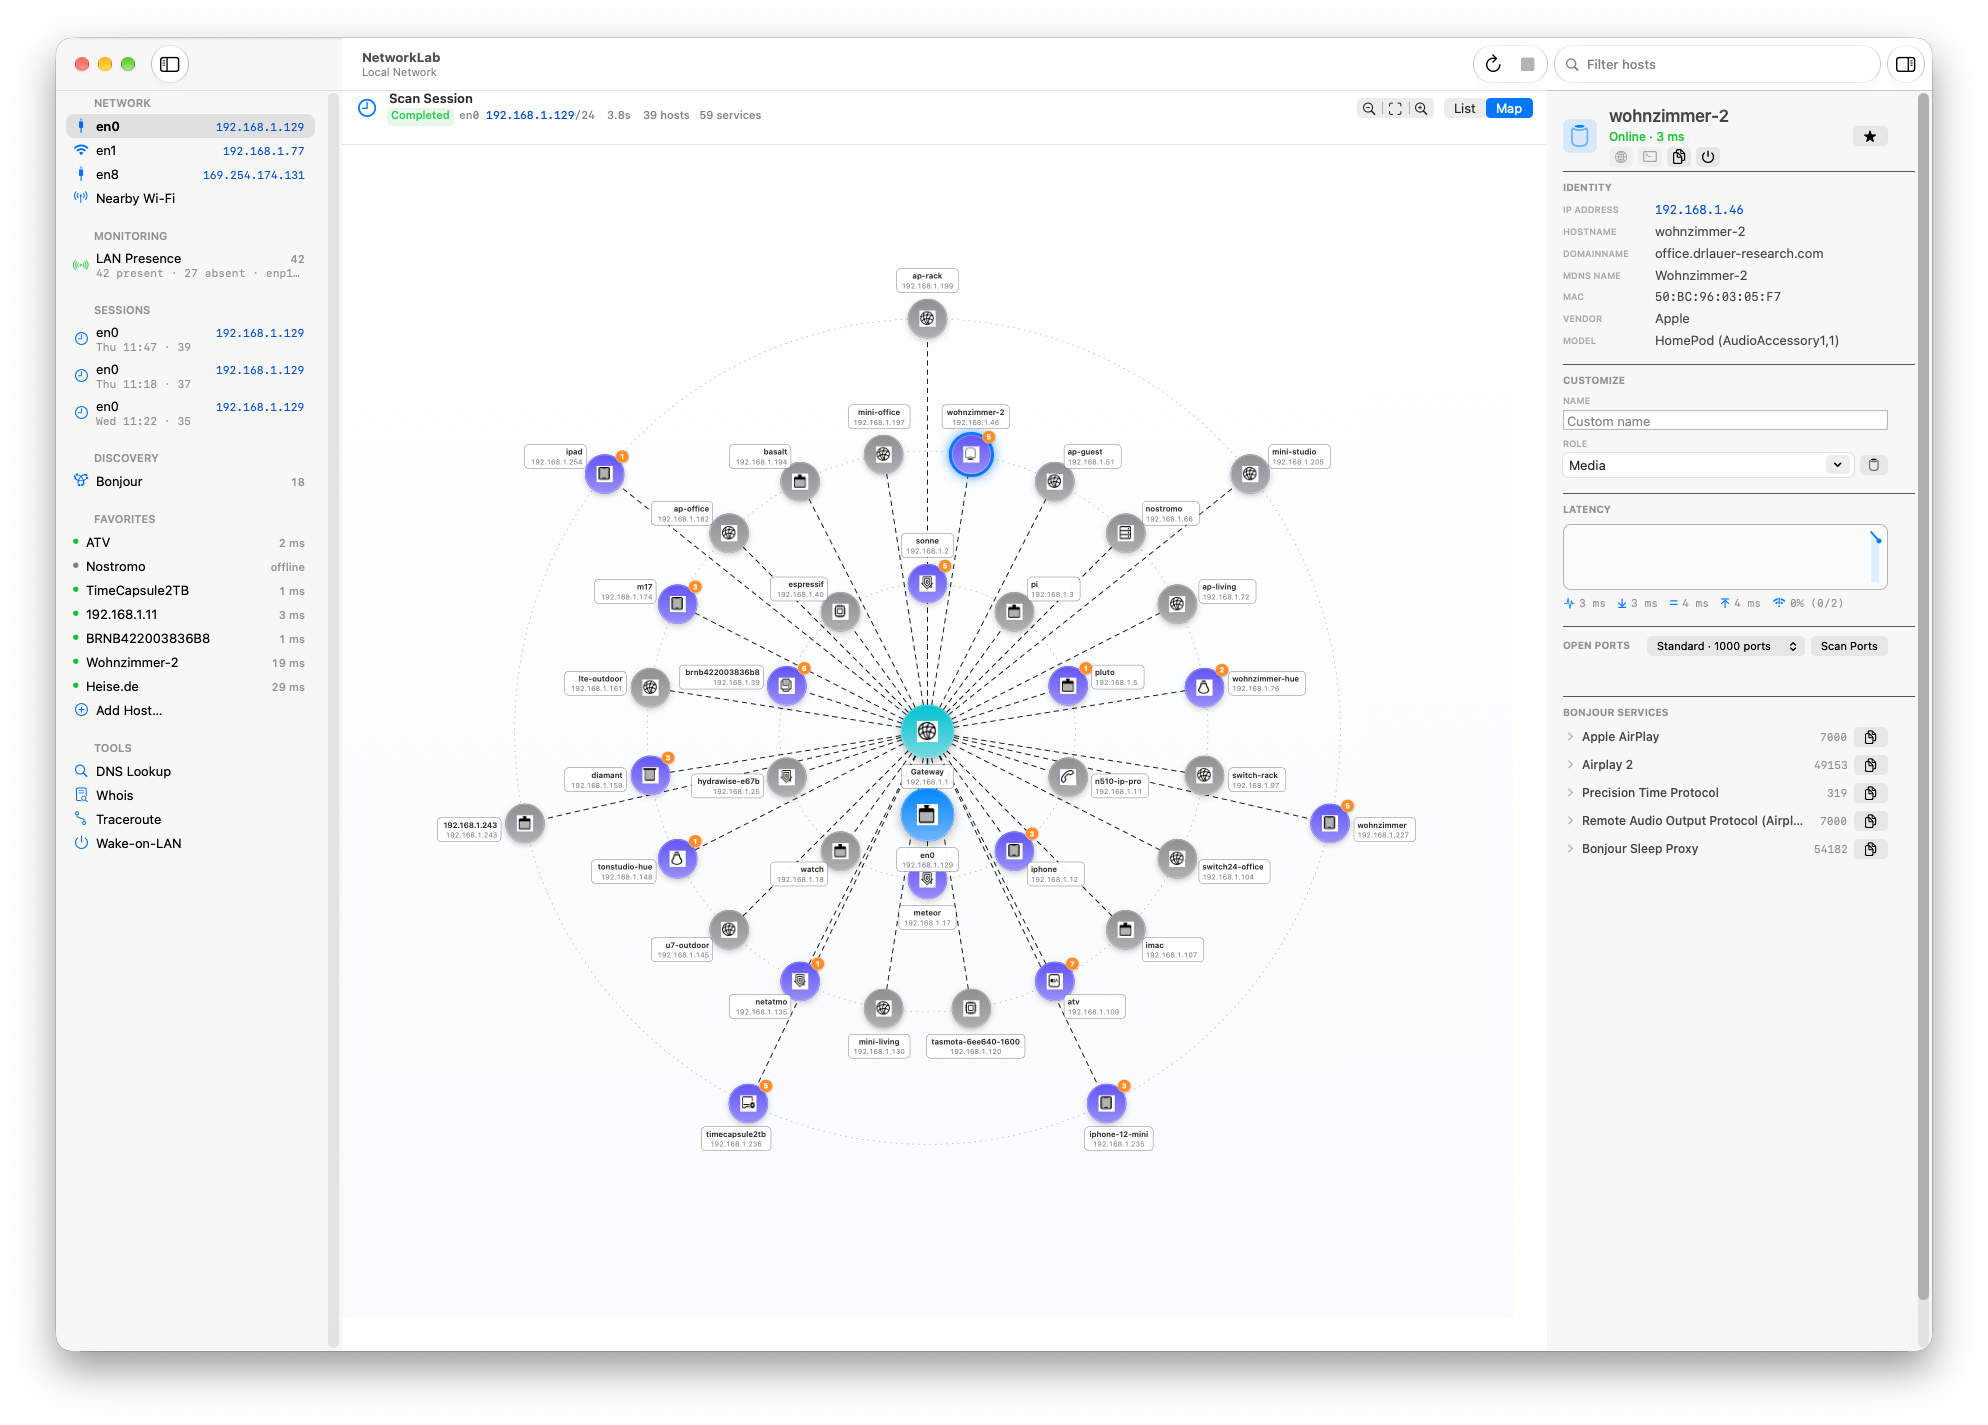Select the en8 interface
1988x1425 pixels.
190,175
